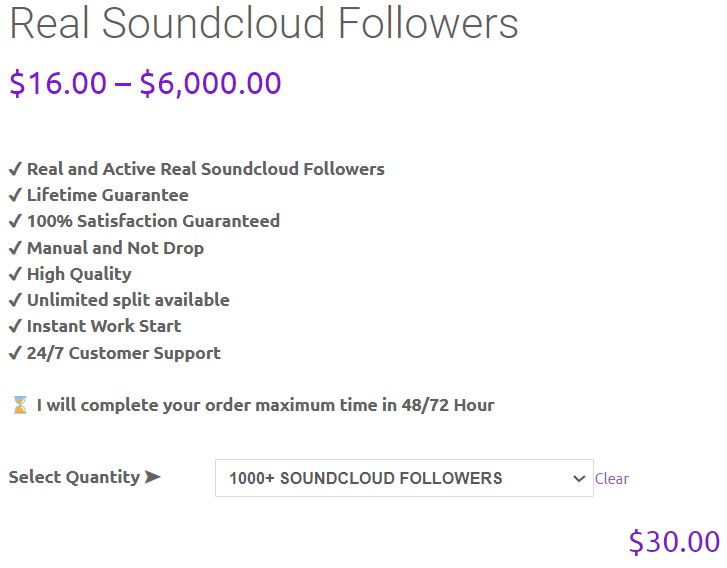Click checkmark beside Unlimited split available
727x568 pixels.
15,300
